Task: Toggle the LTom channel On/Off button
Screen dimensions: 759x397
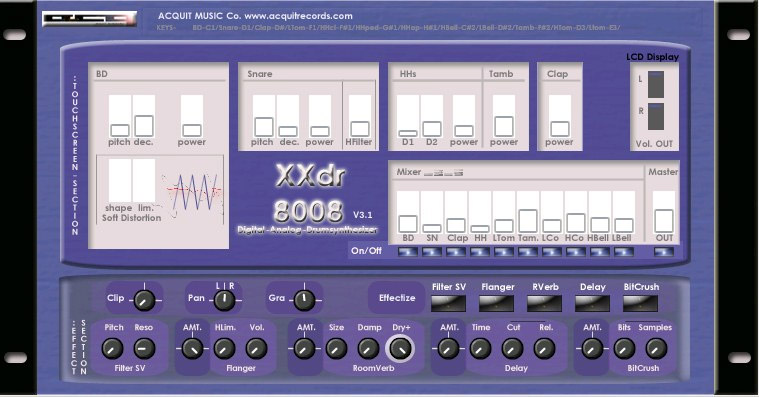Action: [504, 251]
